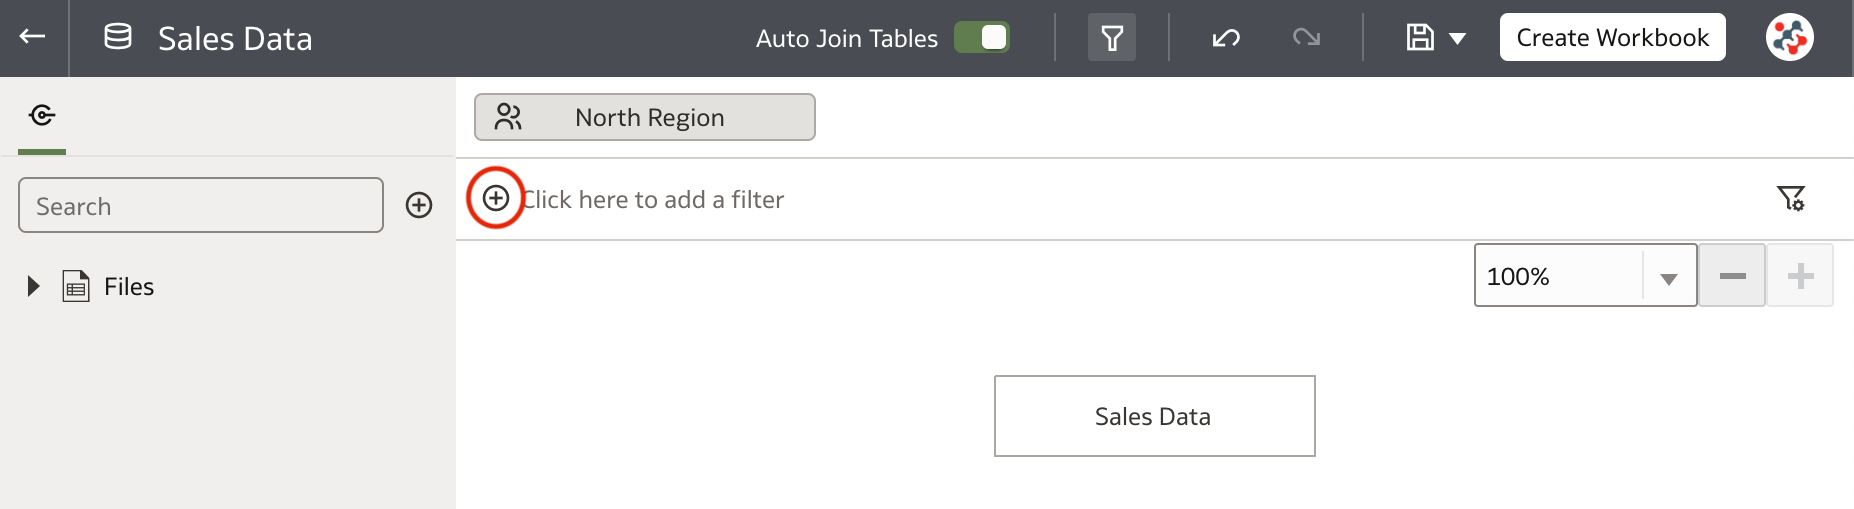
Task: Click inside the Search input field
Action: [x=201, y=206]
